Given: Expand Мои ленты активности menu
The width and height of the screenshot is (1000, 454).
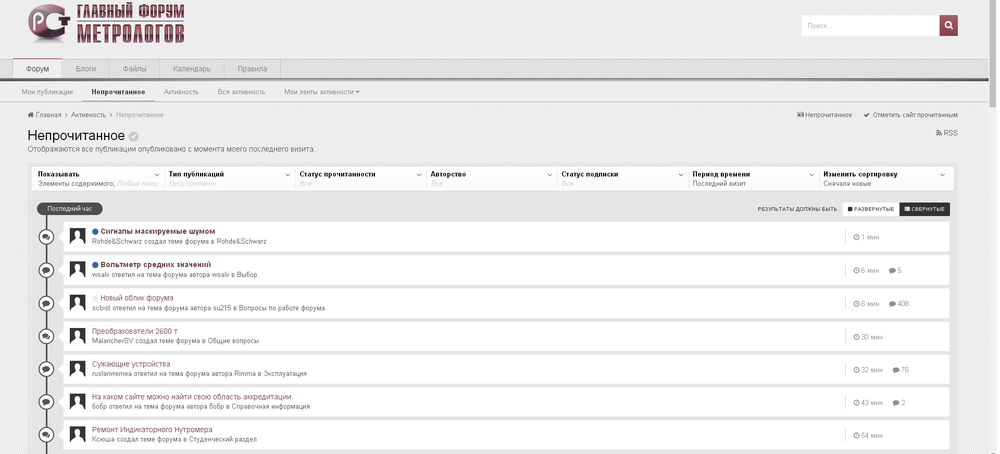Looking at the screenshot, I should 321,92.
